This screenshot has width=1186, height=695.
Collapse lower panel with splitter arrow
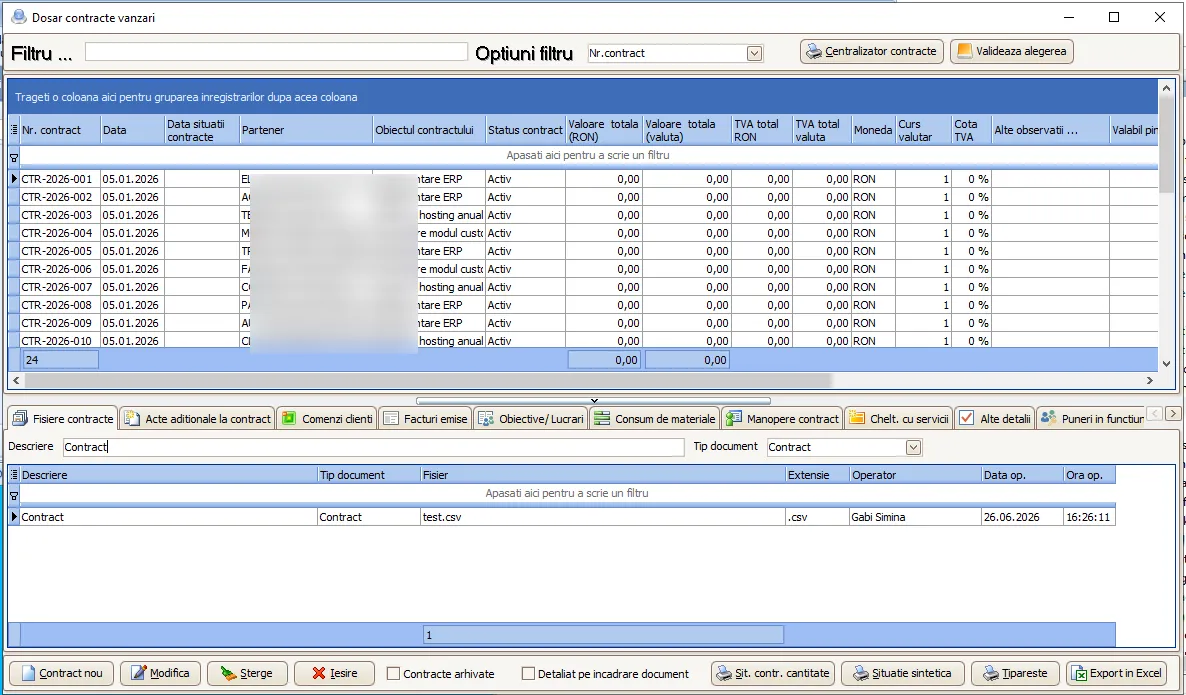(594, 401)
